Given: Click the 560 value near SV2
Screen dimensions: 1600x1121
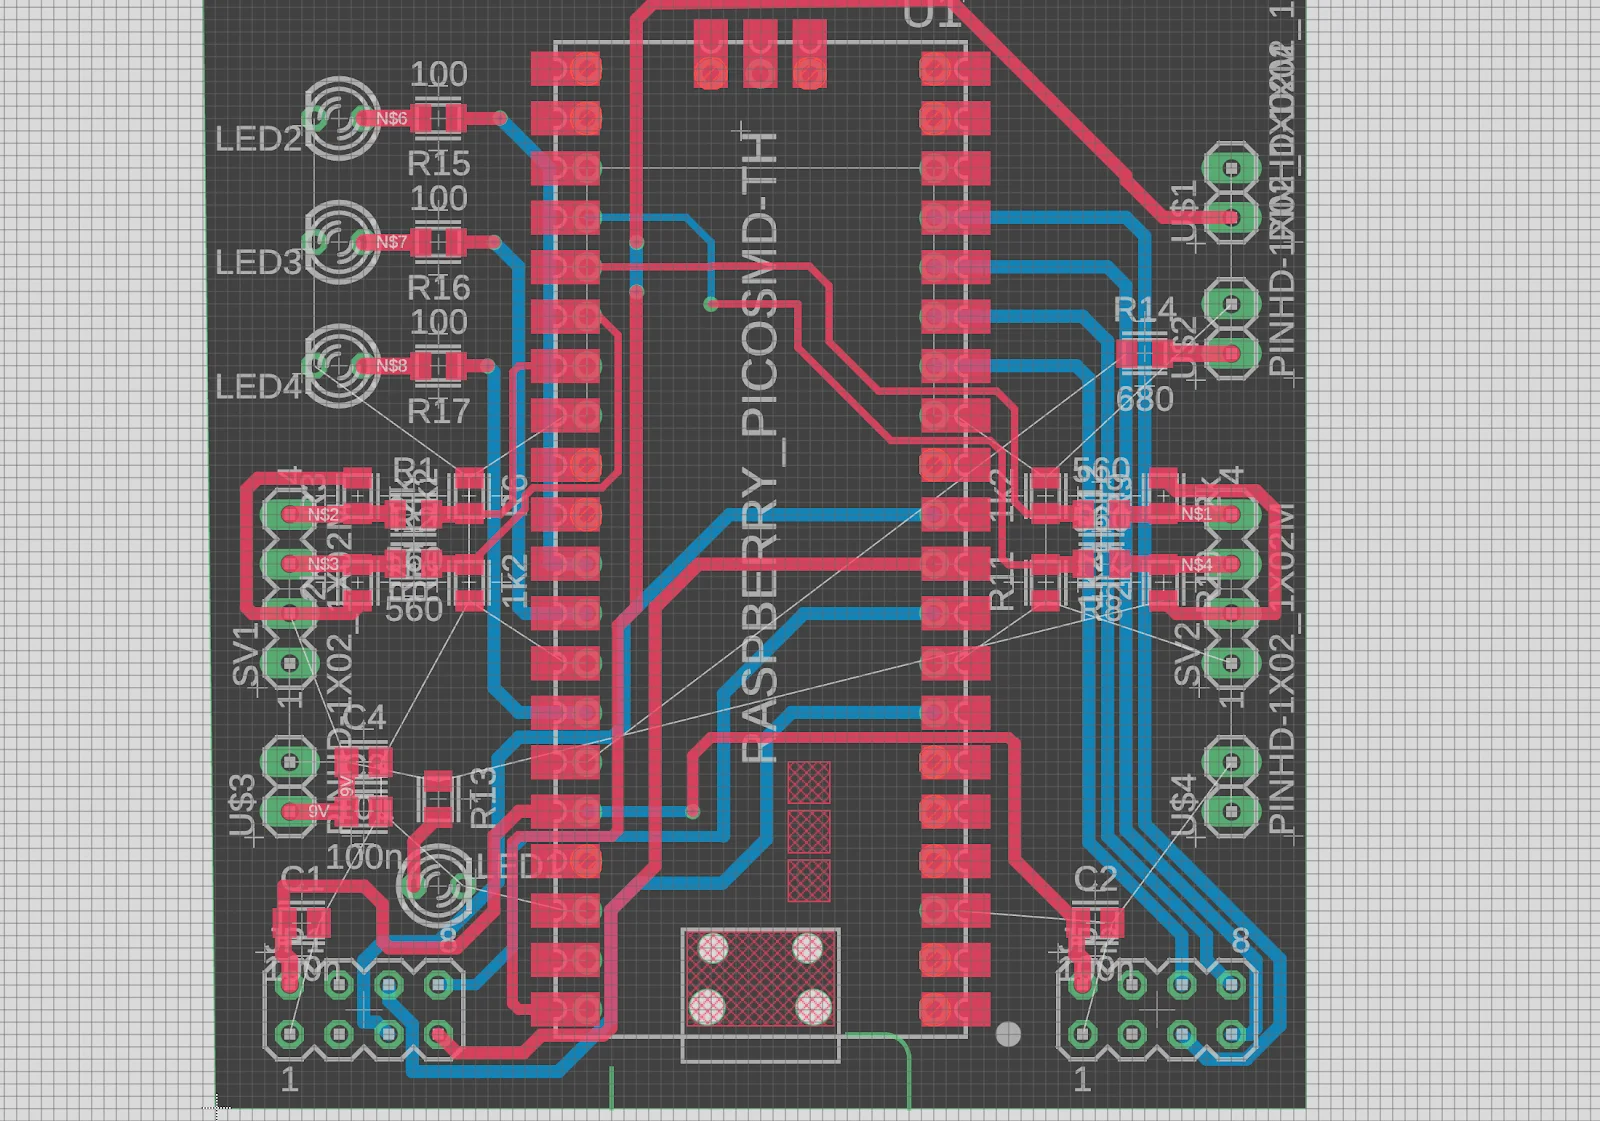Looking at the screenshot, I should (1101, 471).
